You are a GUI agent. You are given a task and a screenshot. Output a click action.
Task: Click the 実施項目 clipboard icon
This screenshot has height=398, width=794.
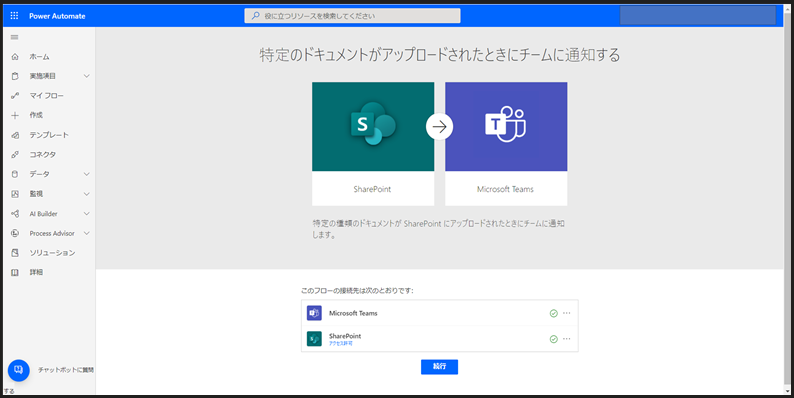point(15,76)
